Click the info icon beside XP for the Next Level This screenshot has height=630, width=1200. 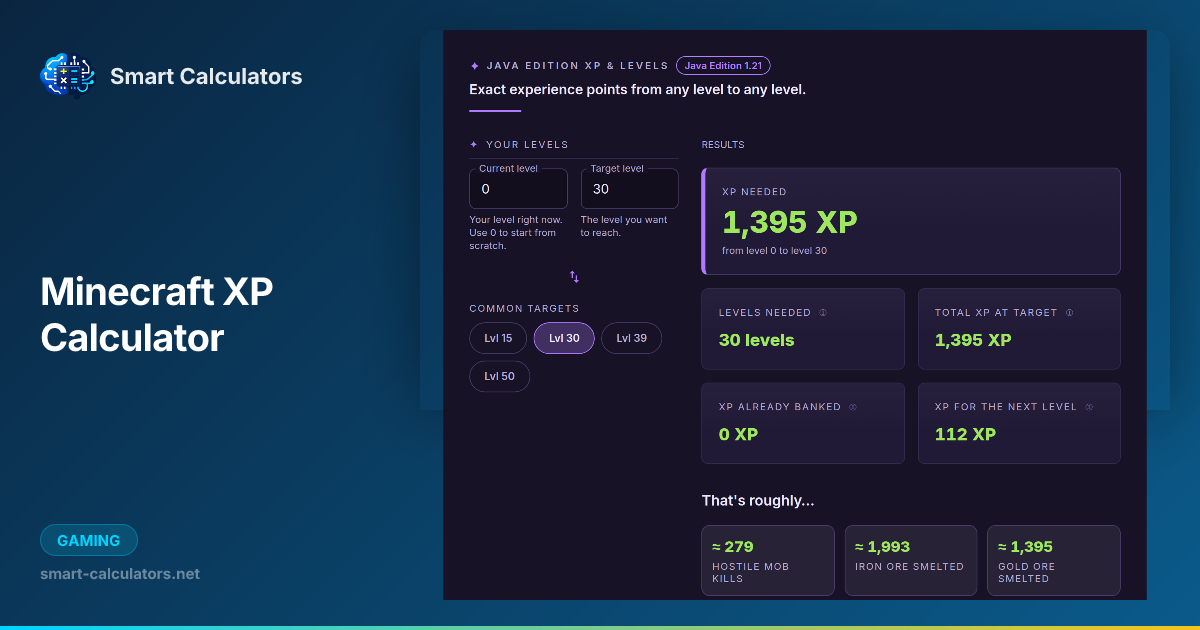point(1089,407)
